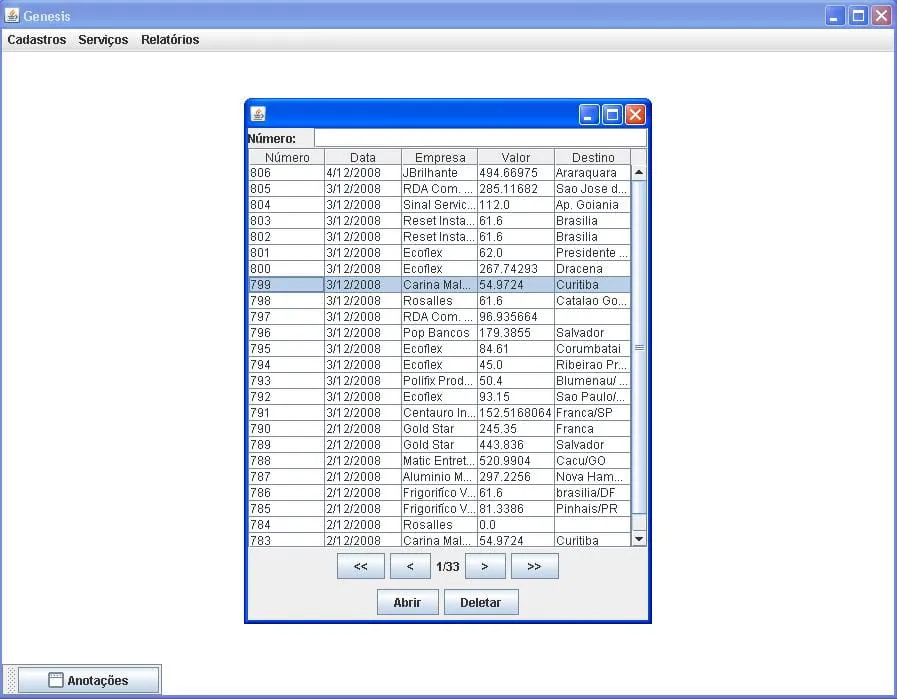The width and height of the screenshot is (897, 699).
Task: Open the Cadastros menu
Action: pyautogui.click(x=37, y=40)
